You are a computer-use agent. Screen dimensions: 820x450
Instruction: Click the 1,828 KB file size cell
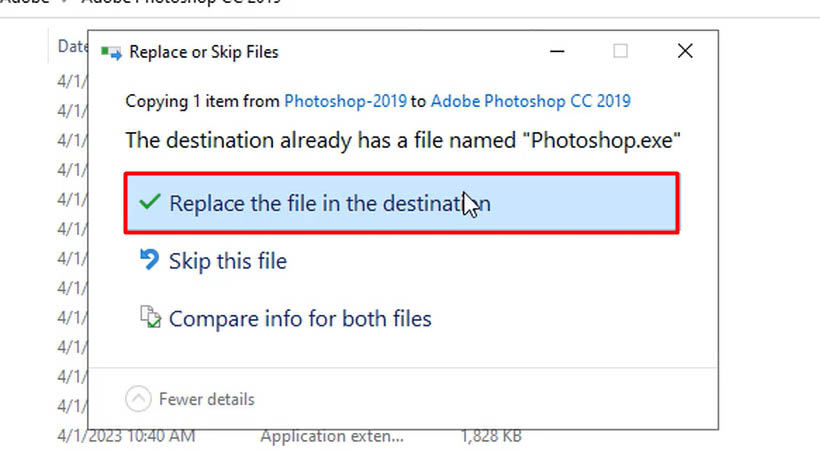(x=491, y=436)
